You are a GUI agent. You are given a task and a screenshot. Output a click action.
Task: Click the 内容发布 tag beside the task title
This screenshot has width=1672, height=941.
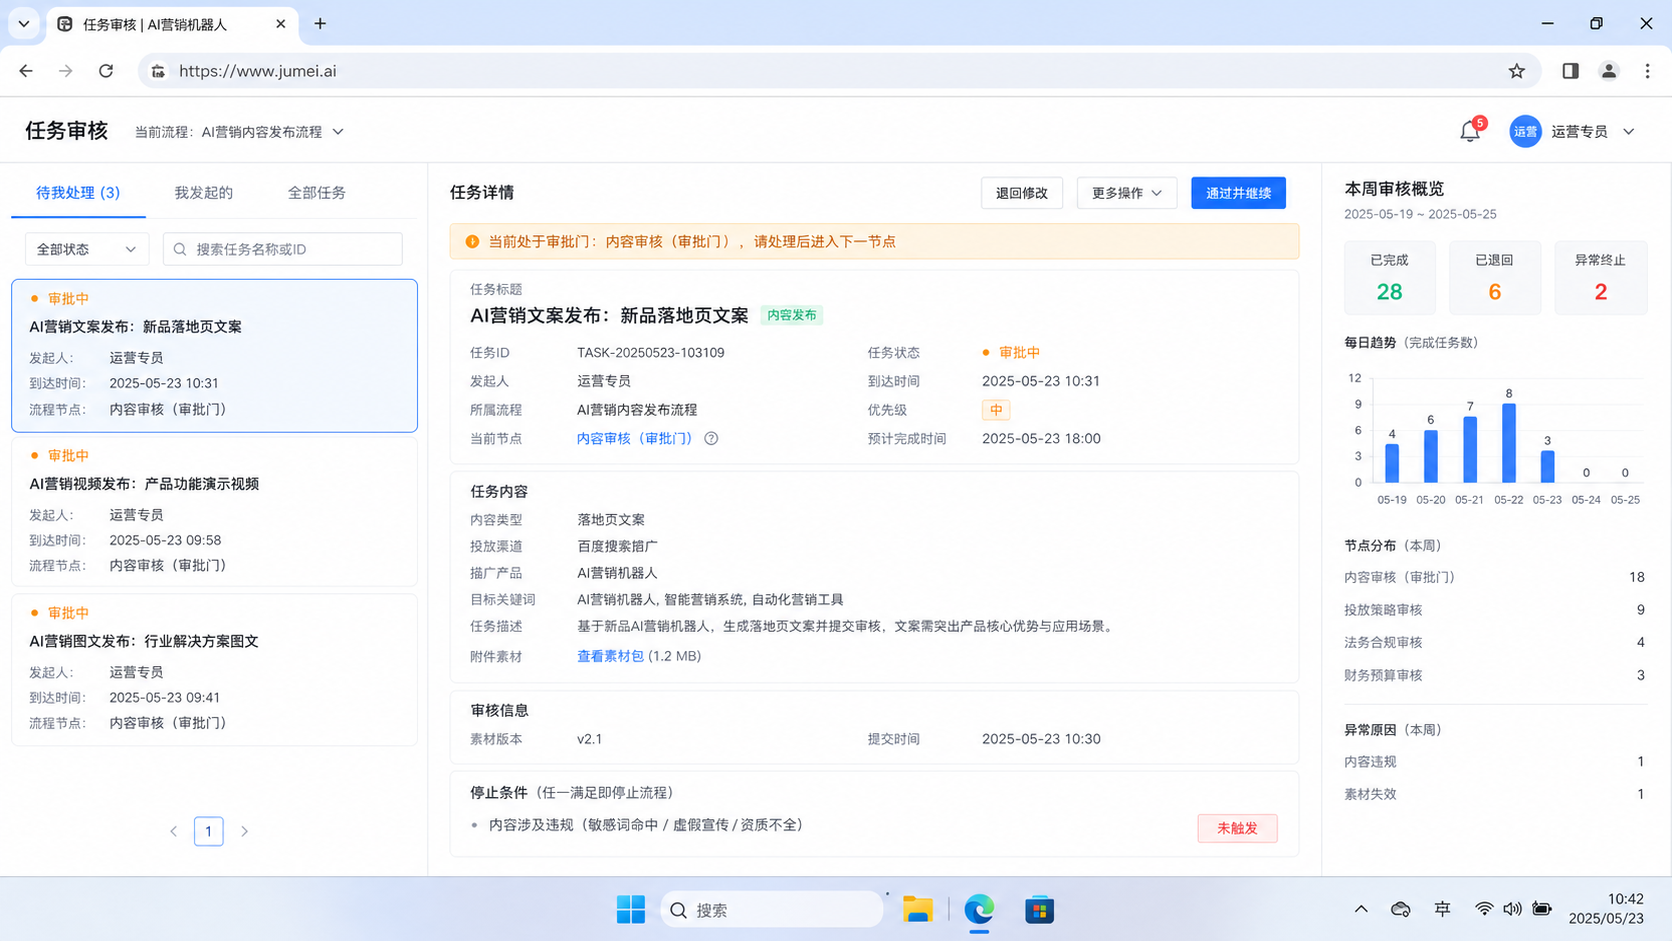791,315
